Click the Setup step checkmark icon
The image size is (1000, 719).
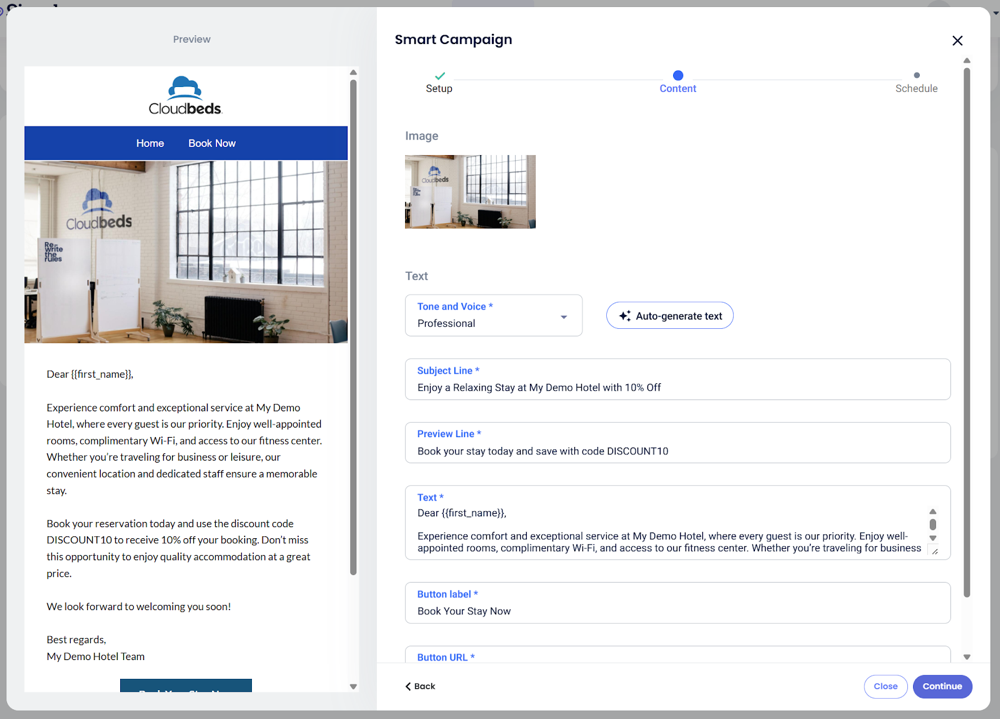point(440,76)
